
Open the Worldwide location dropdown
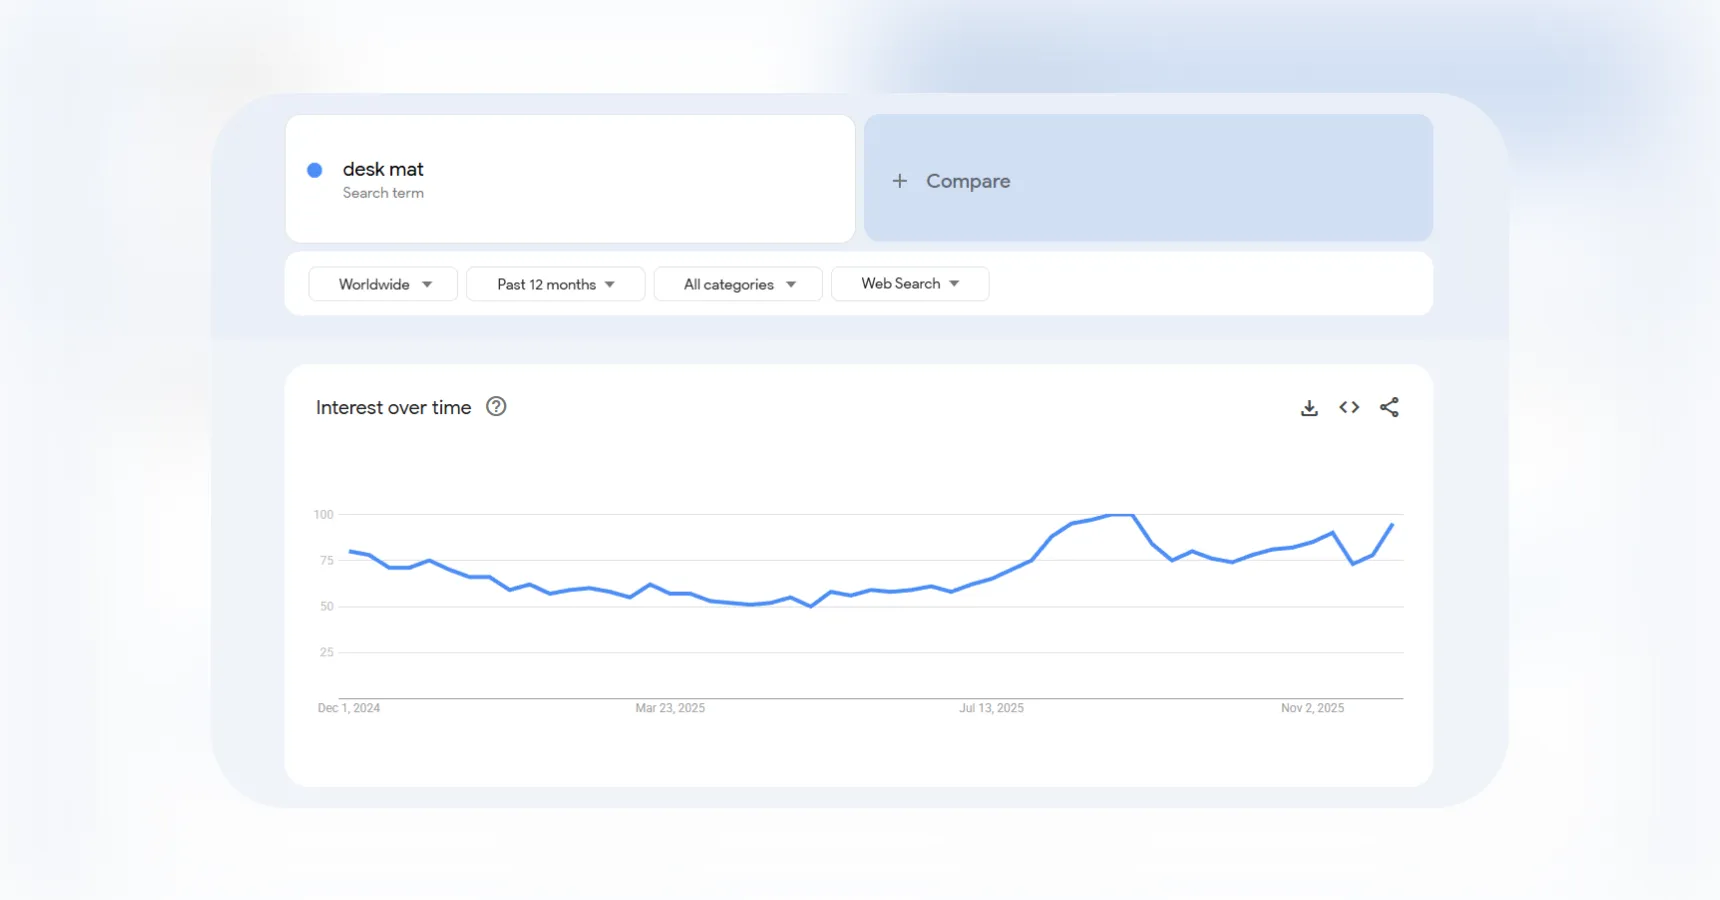382,284
